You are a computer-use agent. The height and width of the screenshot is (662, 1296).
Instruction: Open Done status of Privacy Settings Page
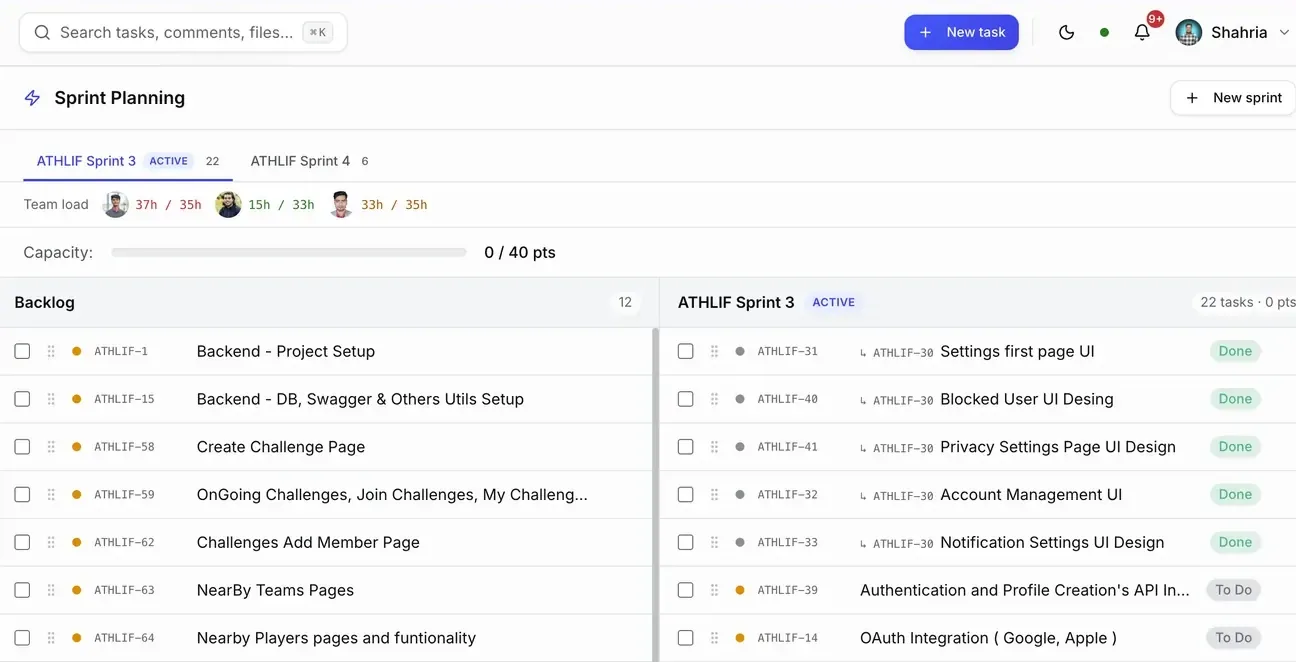tap(1235, 447)
